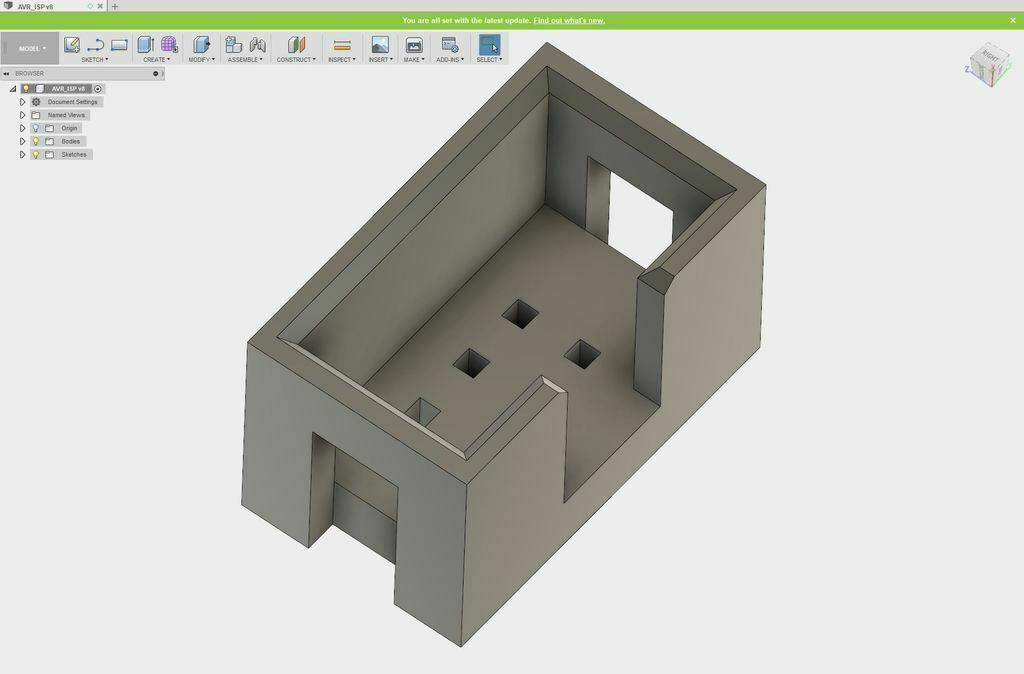Open the CREATE dropdown menu
The width and height of the screenshot is (1024, 674).
coord(157,59)
